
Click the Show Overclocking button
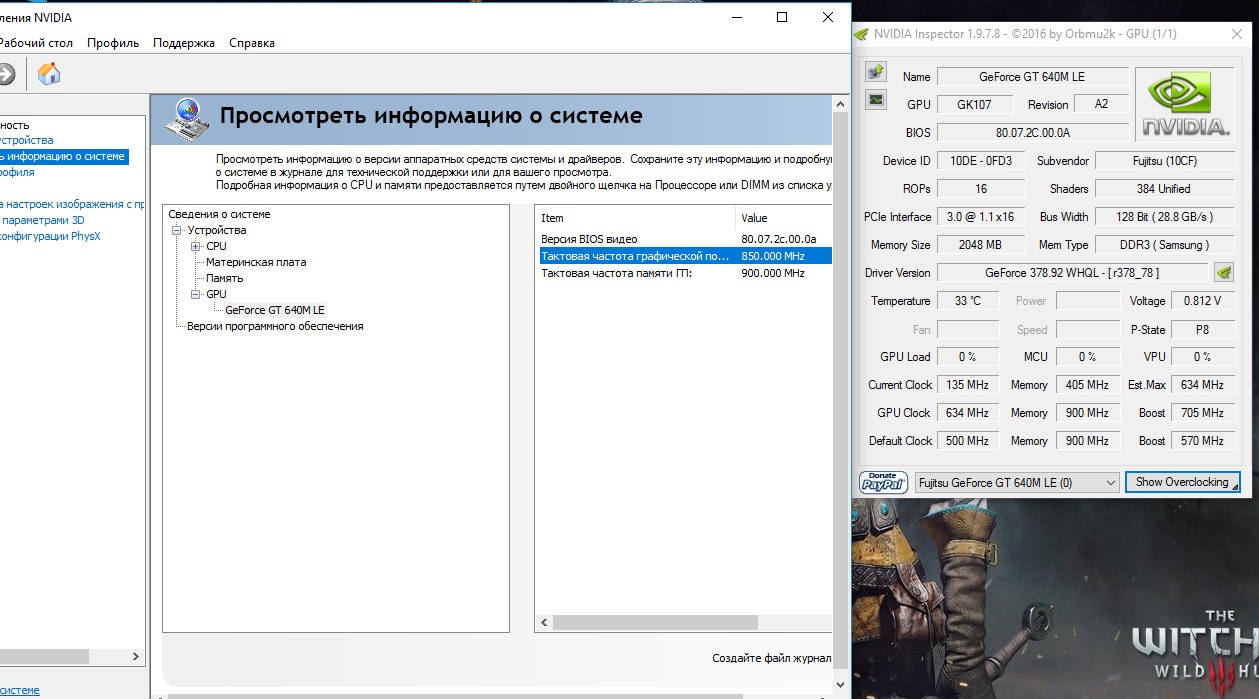tap(1182, 482)
